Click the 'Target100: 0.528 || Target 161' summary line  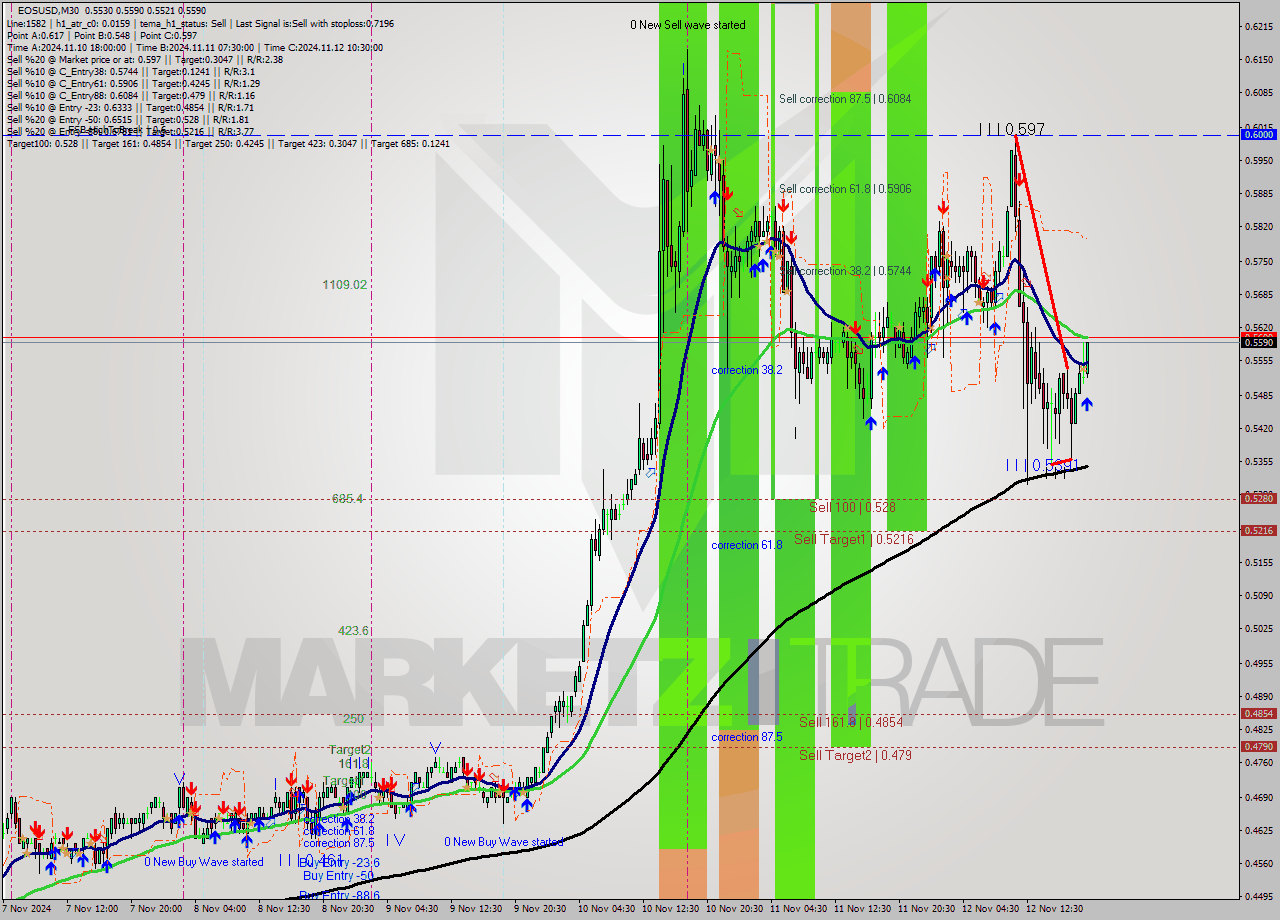point(228,143)
